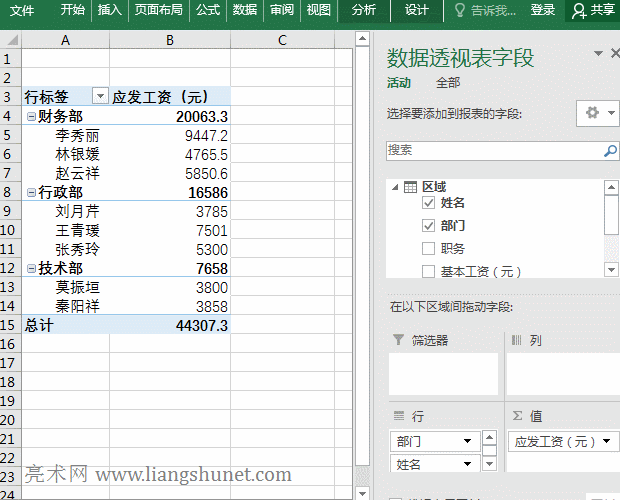Click the field list scroll-down arrow
The image size is (620, 500).
(x=611, y=270)
